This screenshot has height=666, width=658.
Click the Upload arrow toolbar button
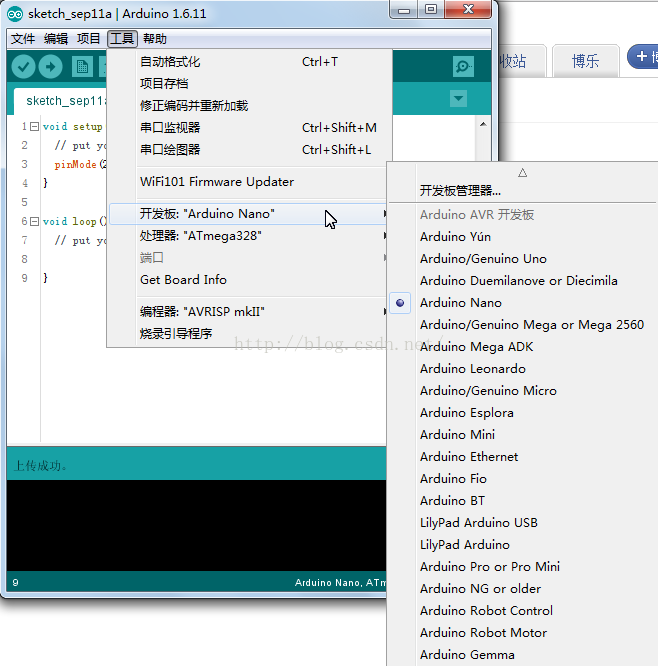click(x=51, y=67)
